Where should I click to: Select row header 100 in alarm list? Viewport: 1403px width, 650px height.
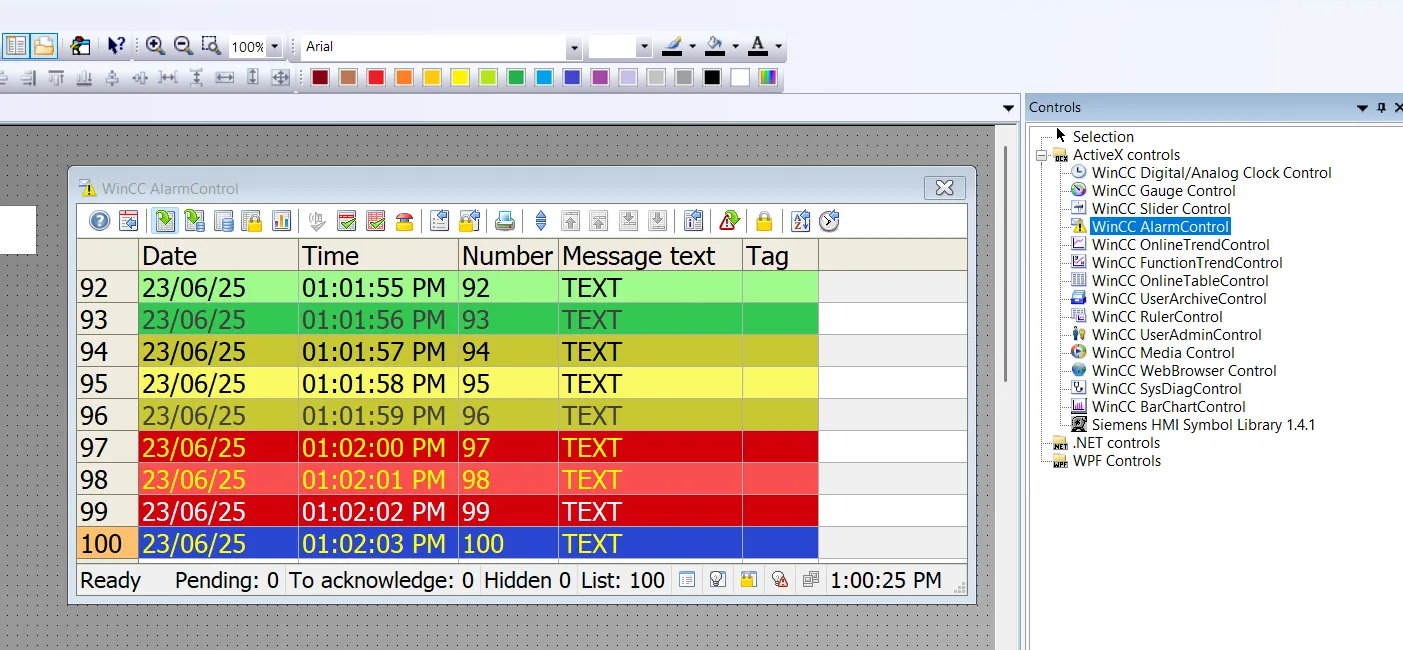108,544
